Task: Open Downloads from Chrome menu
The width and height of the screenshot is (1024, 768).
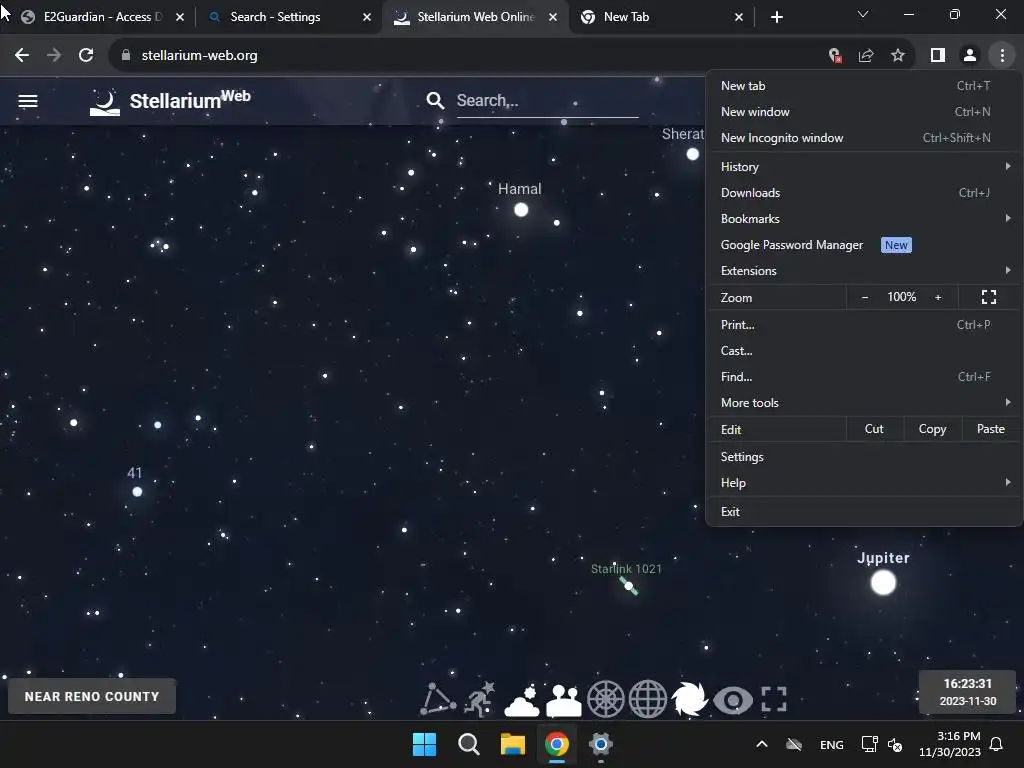Action: coord(864,193)
